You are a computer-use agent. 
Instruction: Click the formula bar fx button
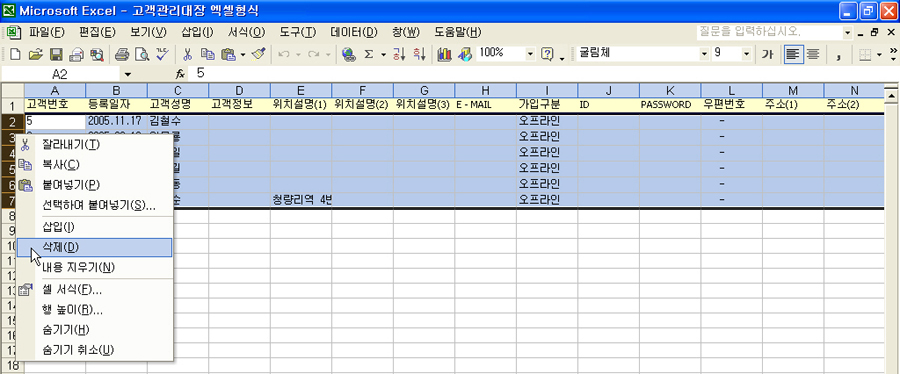tap(180, 74)
